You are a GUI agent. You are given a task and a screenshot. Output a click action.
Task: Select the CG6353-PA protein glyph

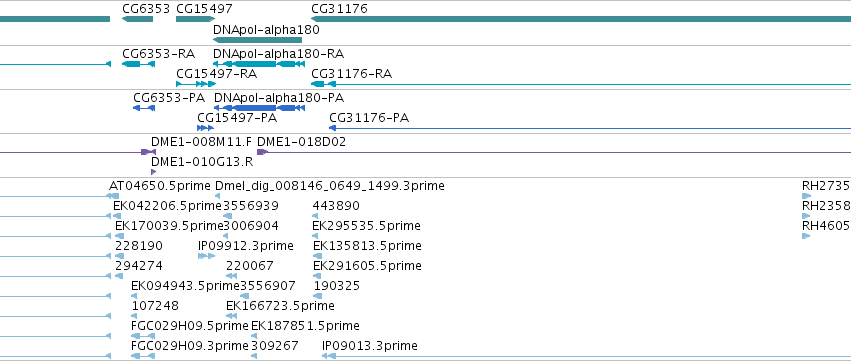[144, 108]
